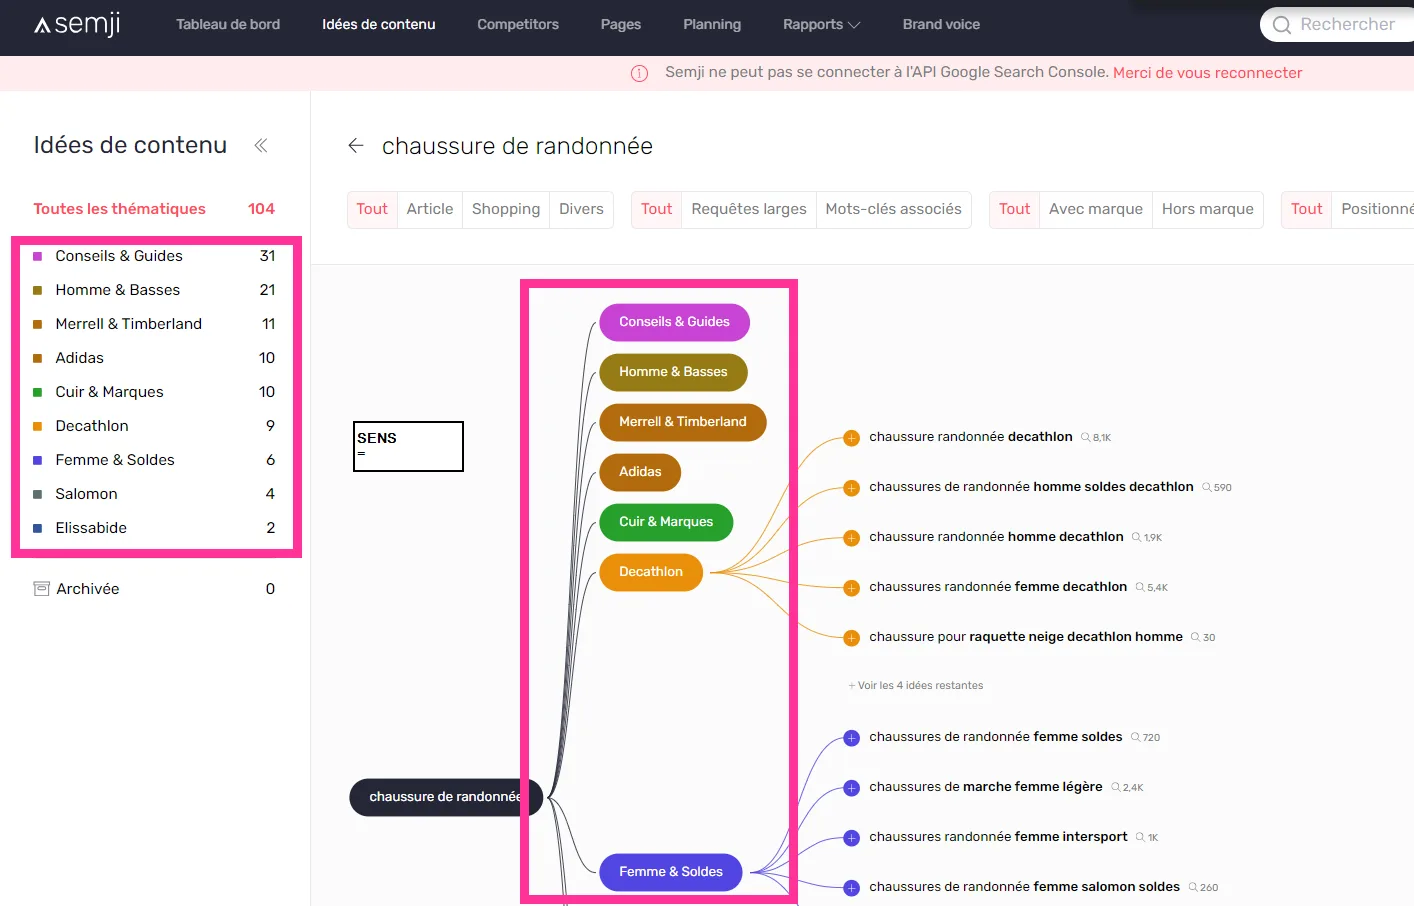Open Tableau de bord

click(x=228, y=24)
